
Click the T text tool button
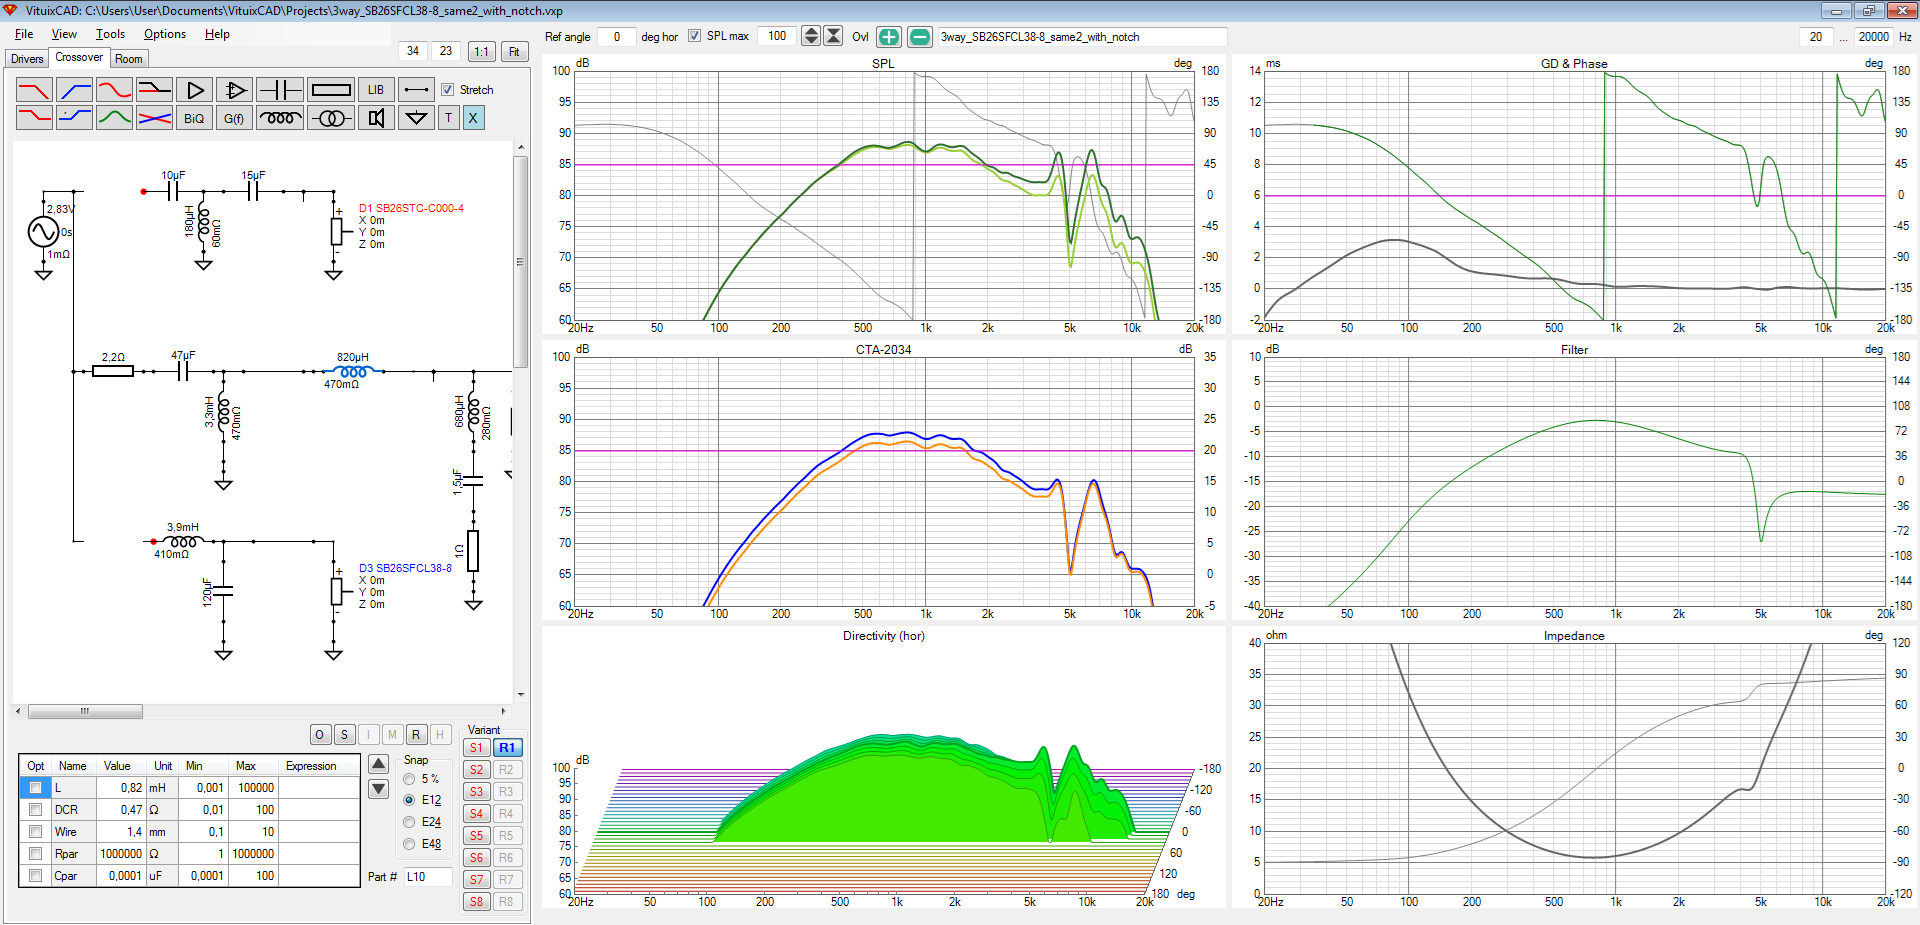pyautogui.click(x=448, y=118)
